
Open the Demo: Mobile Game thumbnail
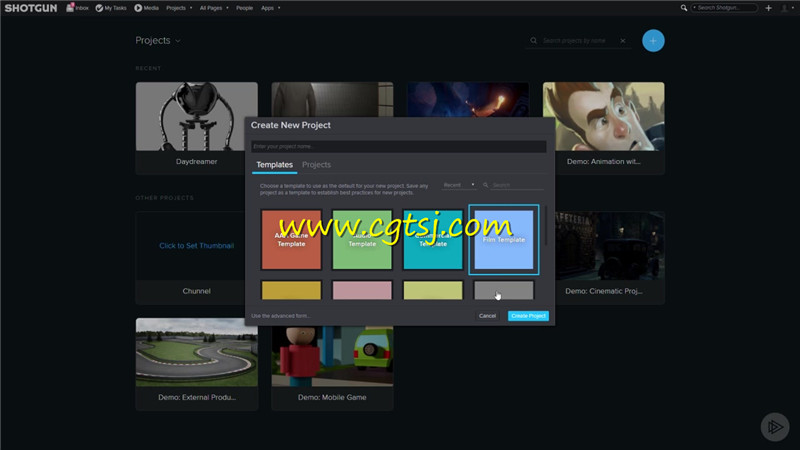332,357
